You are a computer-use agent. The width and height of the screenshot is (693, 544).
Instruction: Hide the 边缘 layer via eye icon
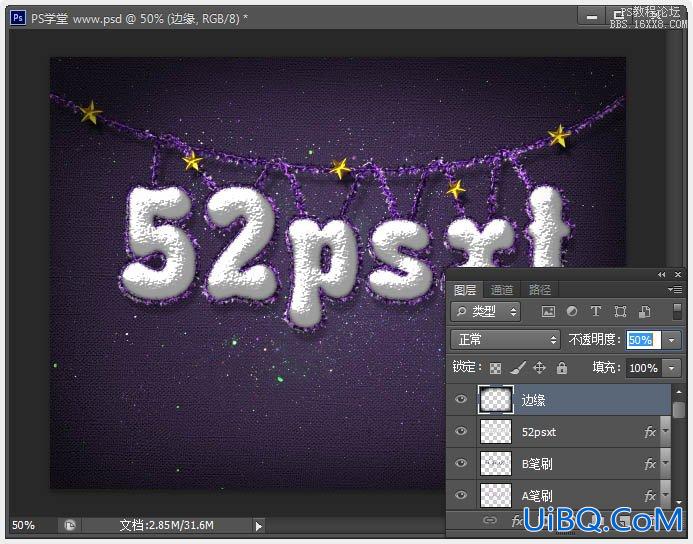click(x=461, y=399)
